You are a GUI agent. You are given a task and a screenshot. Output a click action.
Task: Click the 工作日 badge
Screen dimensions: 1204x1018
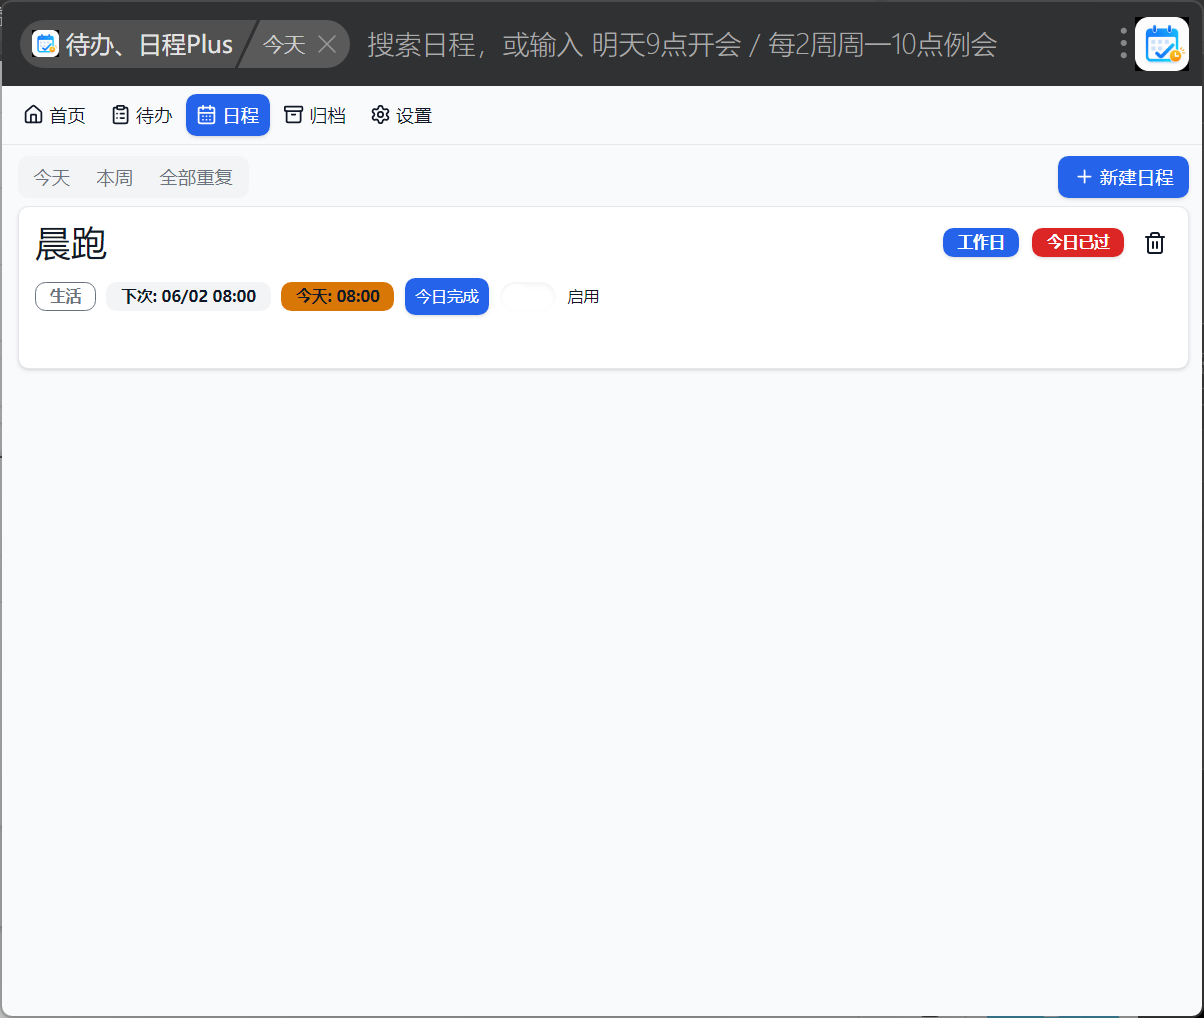[981, 242]
